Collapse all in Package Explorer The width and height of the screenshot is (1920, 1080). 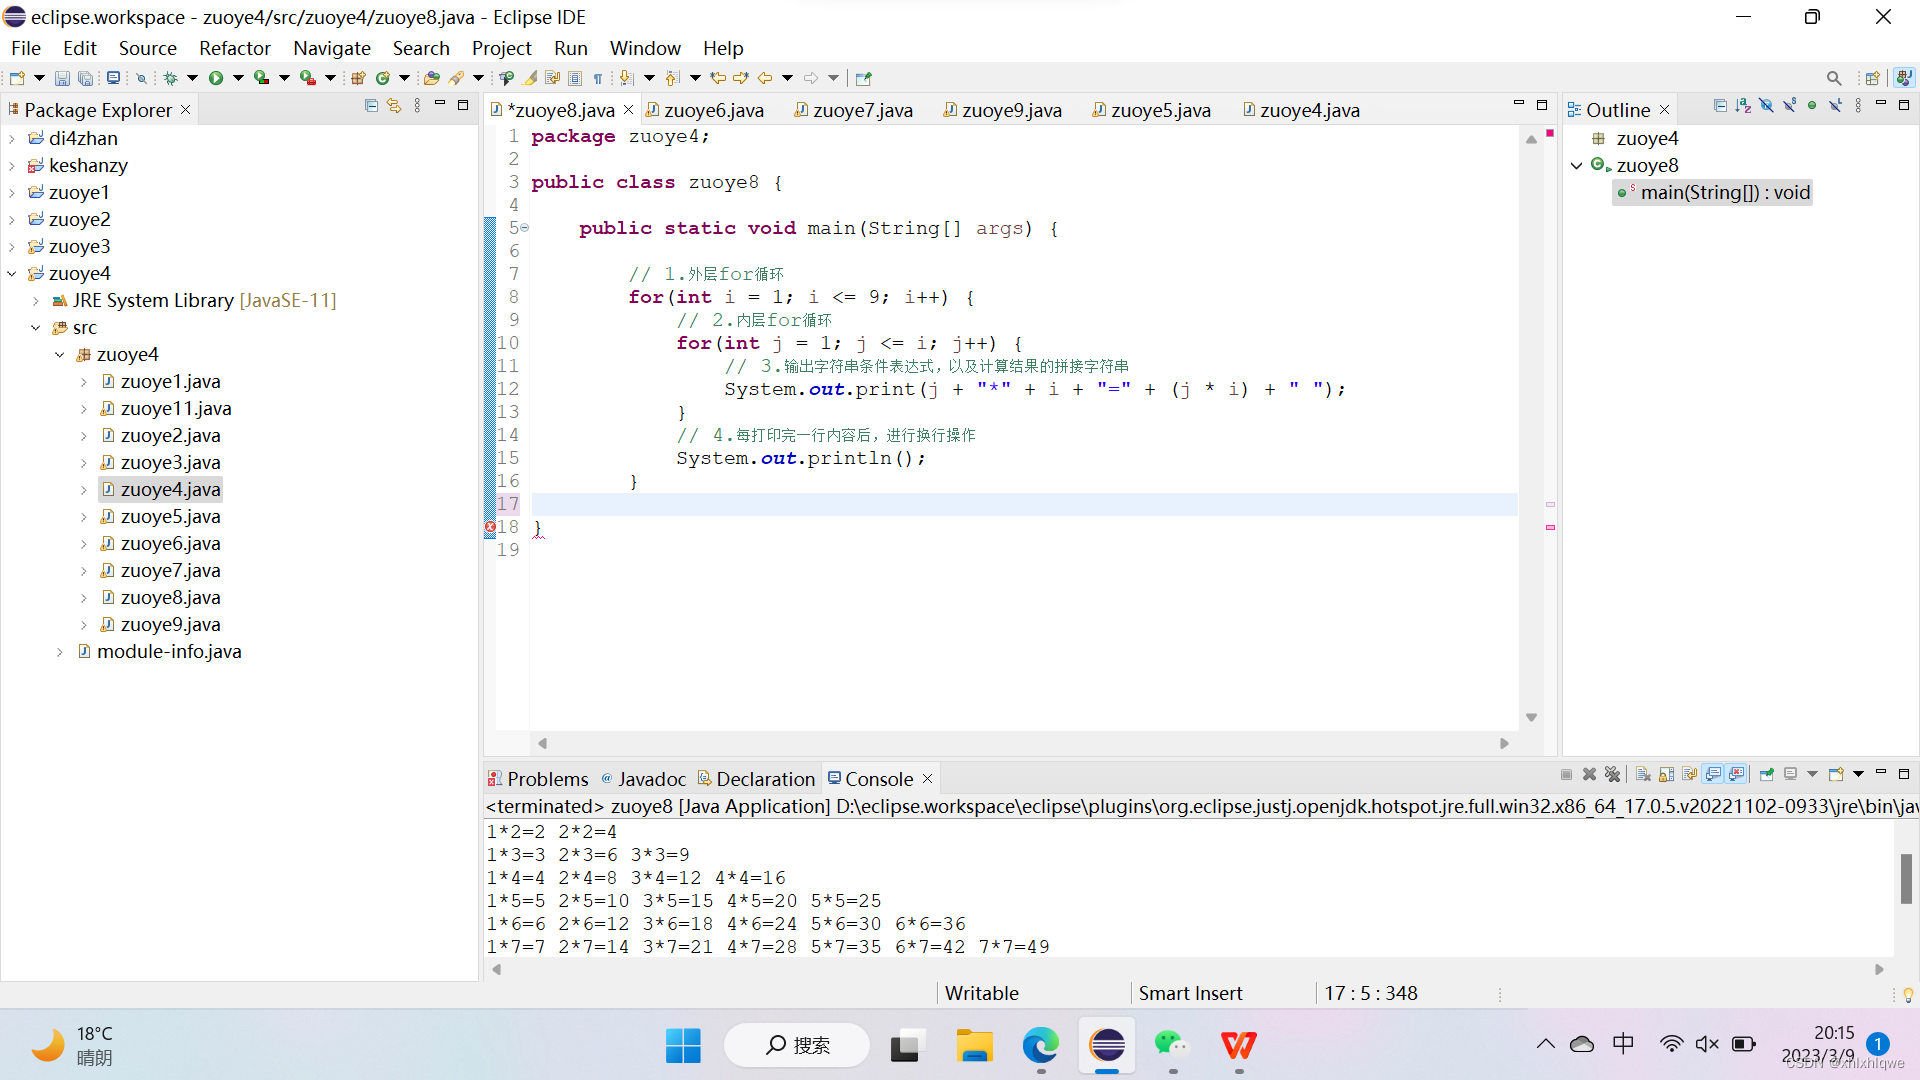click(x=371, y=105)
